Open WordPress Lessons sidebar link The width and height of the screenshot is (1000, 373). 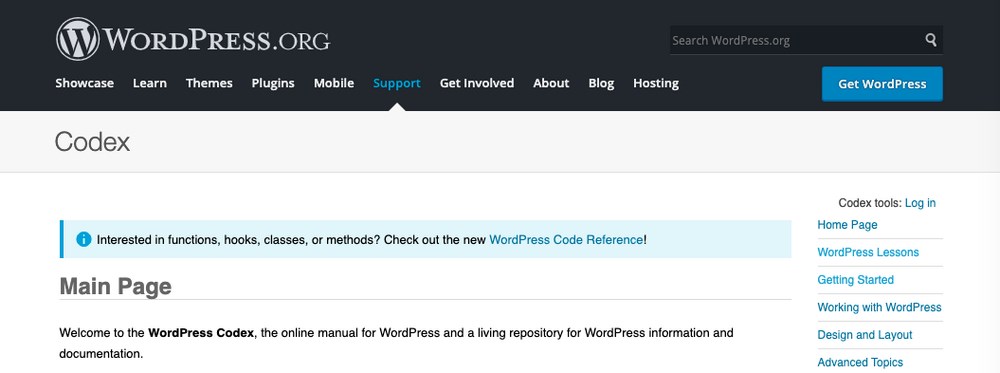(x=868, y=252)
